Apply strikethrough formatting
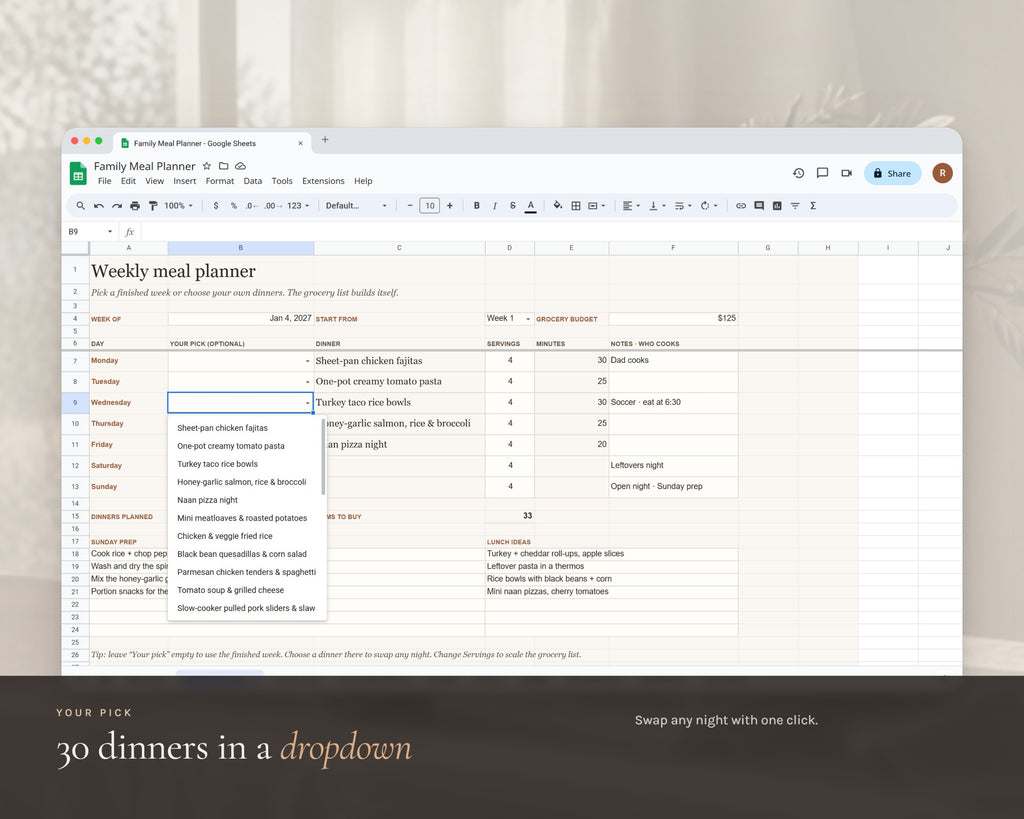Viewport: 1024px width, 819px height. coord(513,206)
